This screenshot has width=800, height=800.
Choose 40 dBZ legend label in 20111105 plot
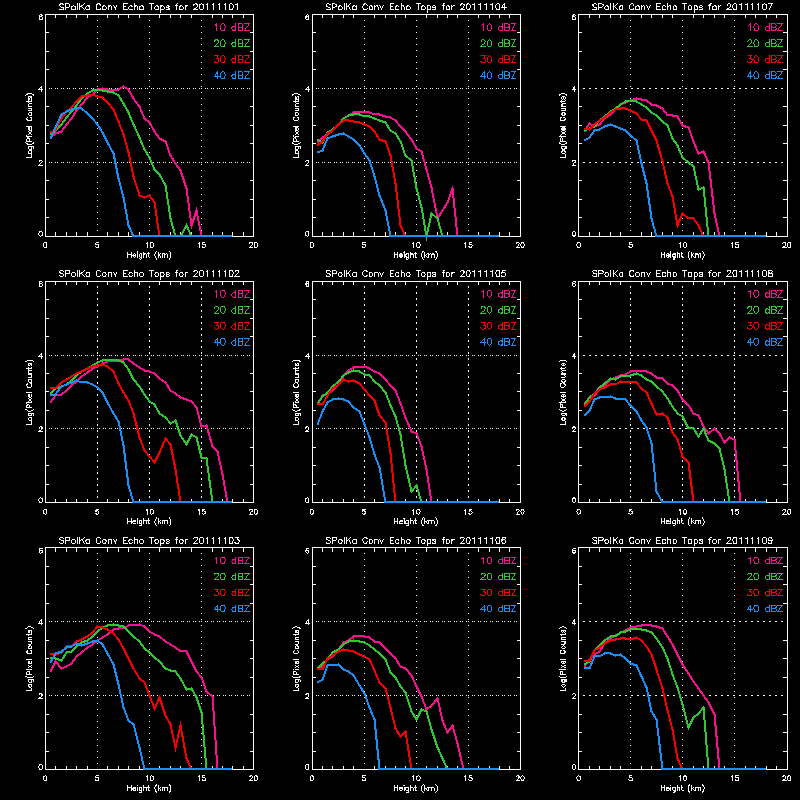pos(498,342)
